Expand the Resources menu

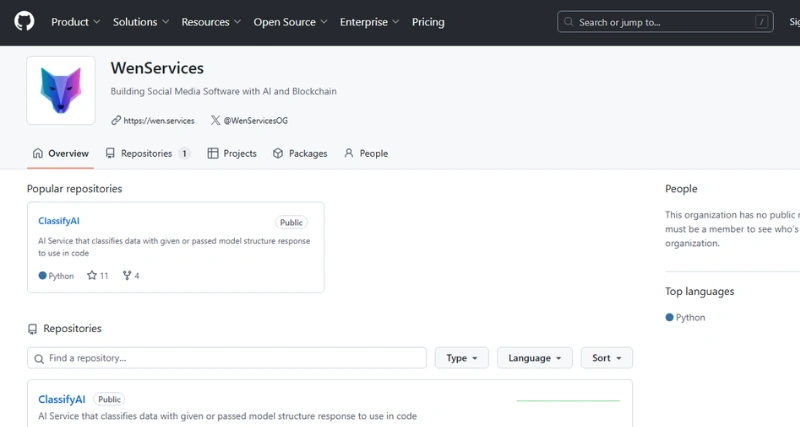coord(211,22)
